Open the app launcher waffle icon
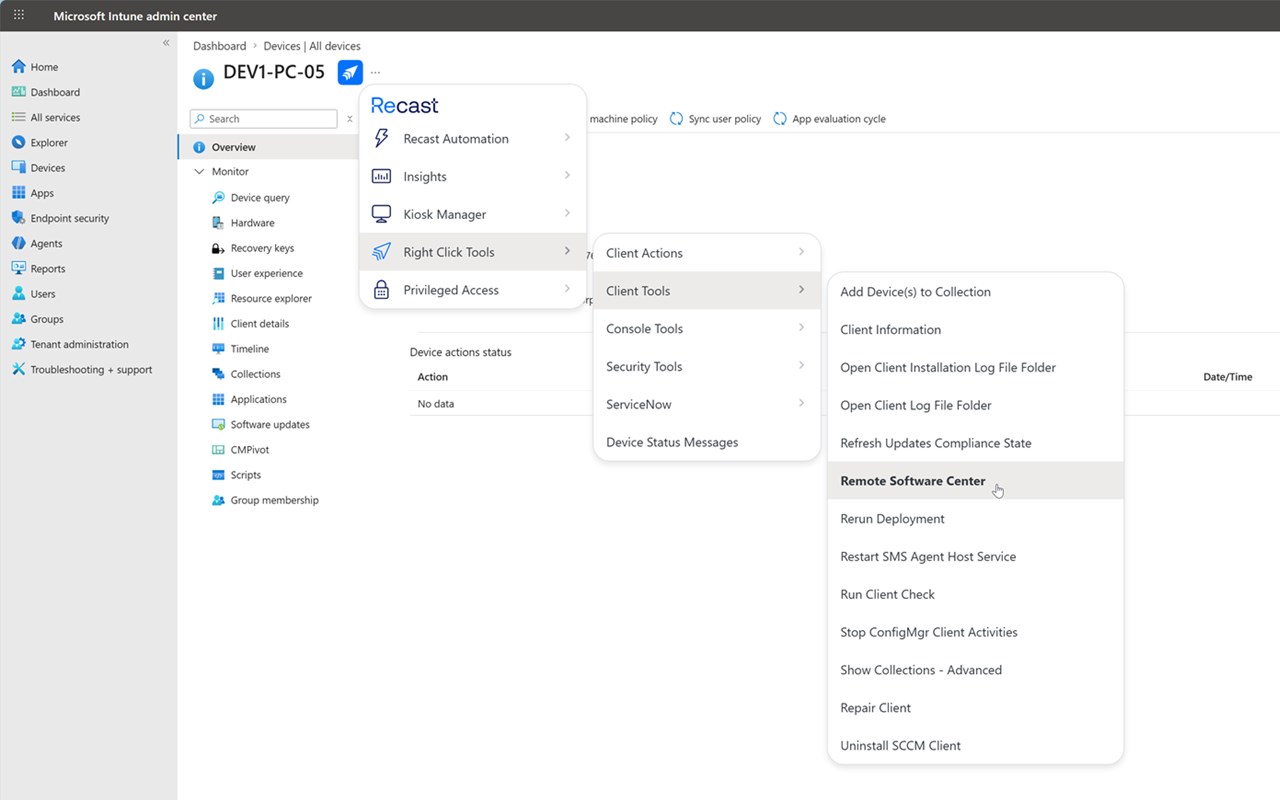The height and width of the screenshot is (800, 1280). (x=18, y=15)
